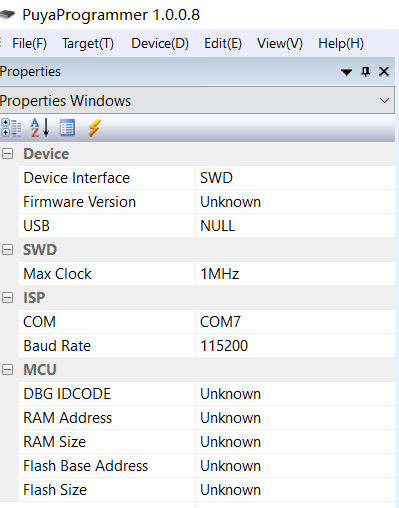Select the Flash Base Address property label
The image size is (399, 508).
pyautogui.click(x=86, y=466)
